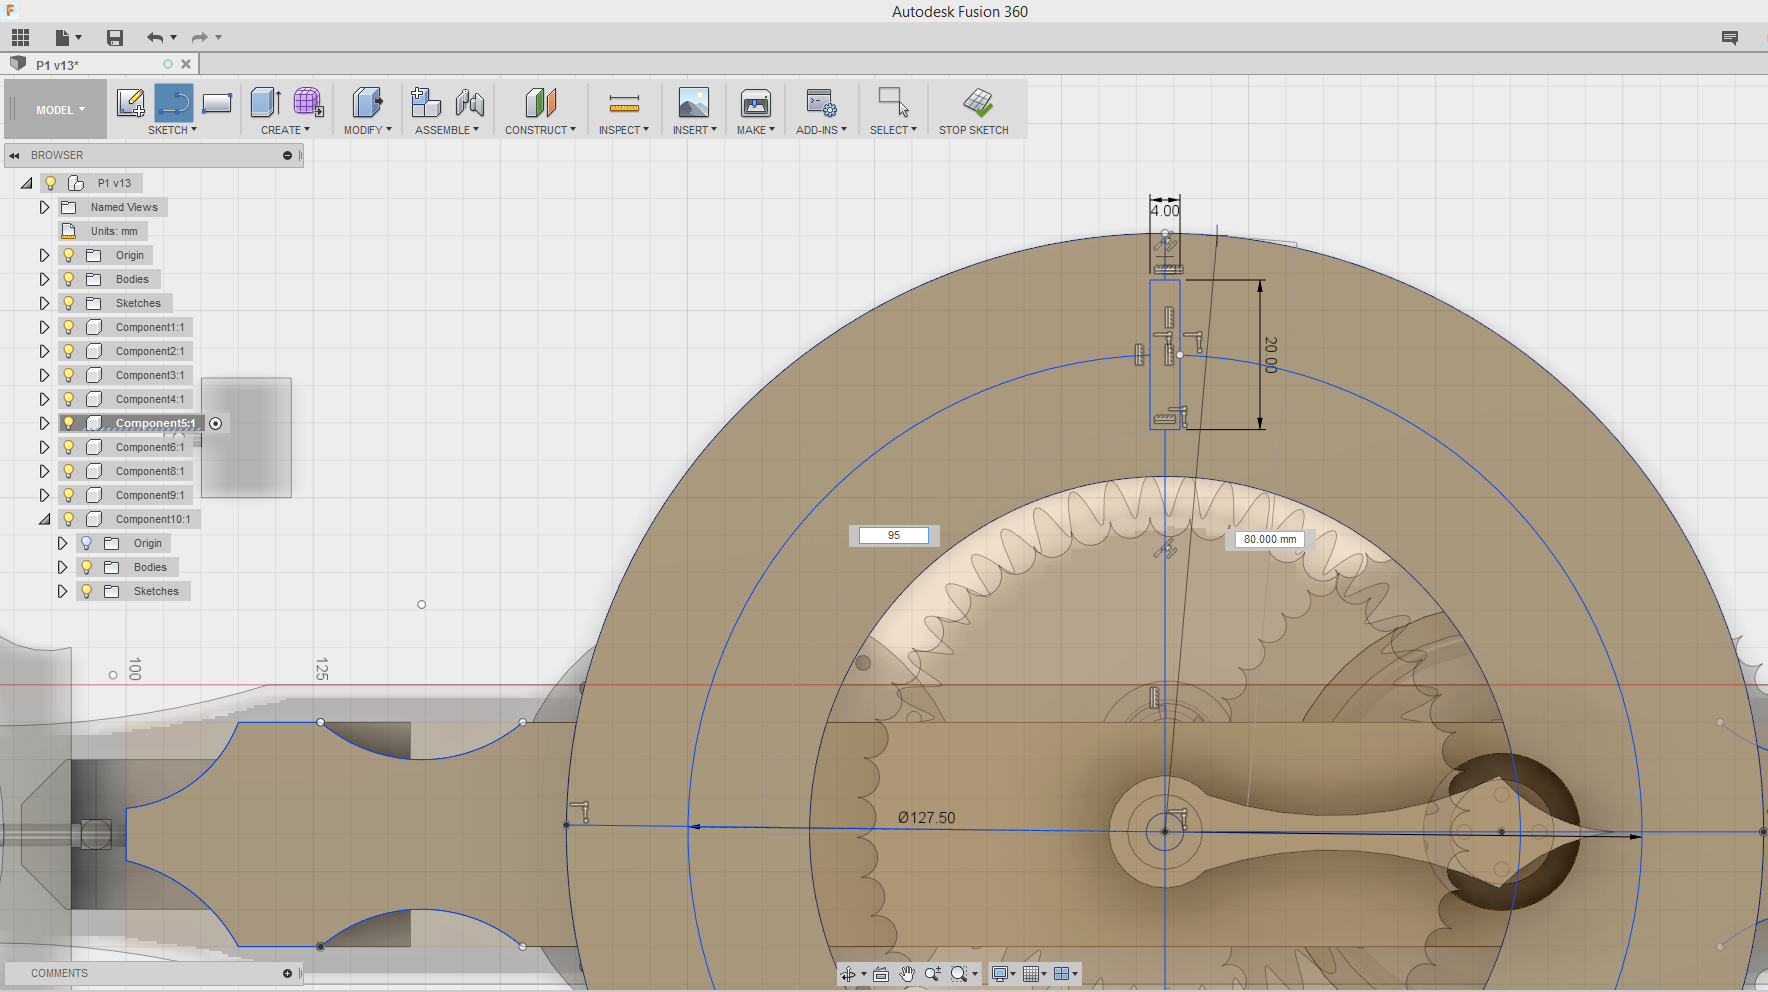Open the CREATE menu

[x=285, y=130]
